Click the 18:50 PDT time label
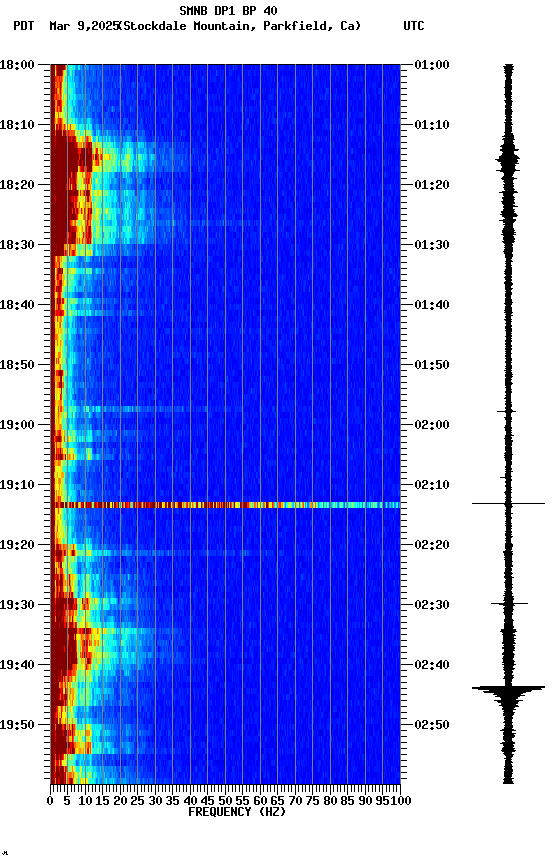 (17, 365)
